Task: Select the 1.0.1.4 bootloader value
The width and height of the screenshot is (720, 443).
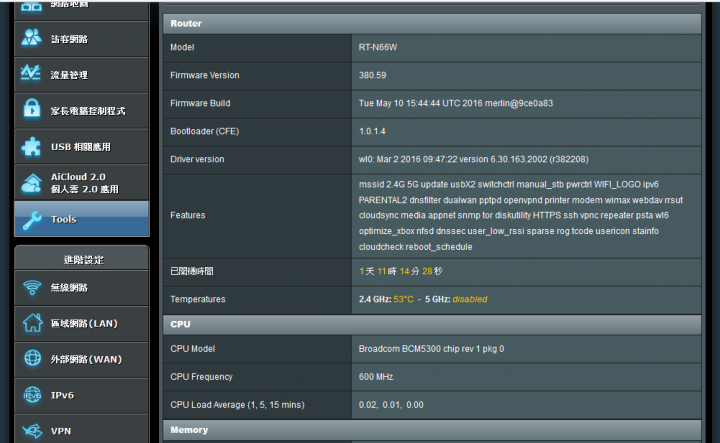Action: pos(372,131)
